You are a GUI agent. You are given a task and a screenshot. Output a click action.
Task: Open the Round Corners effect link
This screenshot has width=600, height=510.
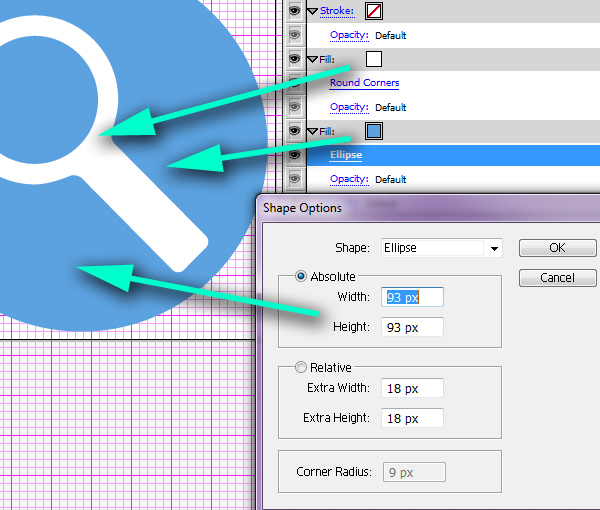coord(364,83)
